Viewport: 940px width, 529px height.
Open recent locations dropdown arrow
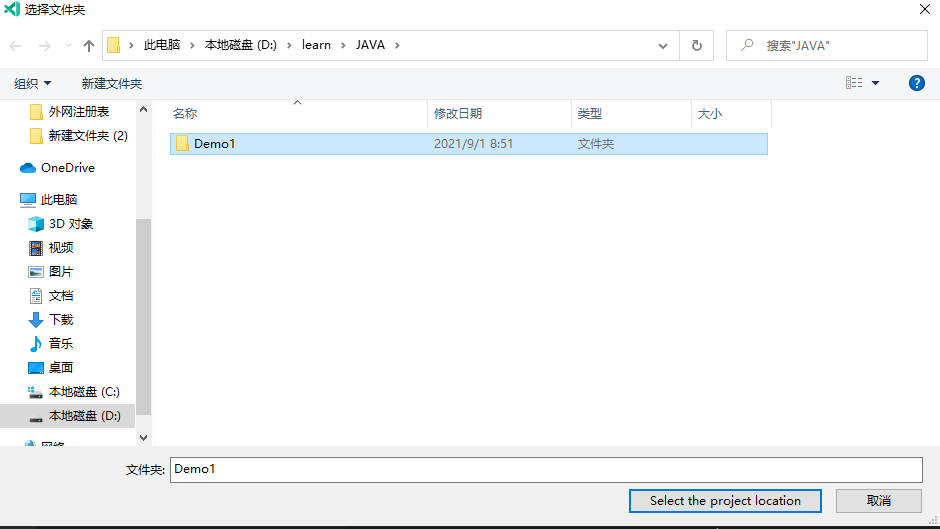tap(68, 46)
